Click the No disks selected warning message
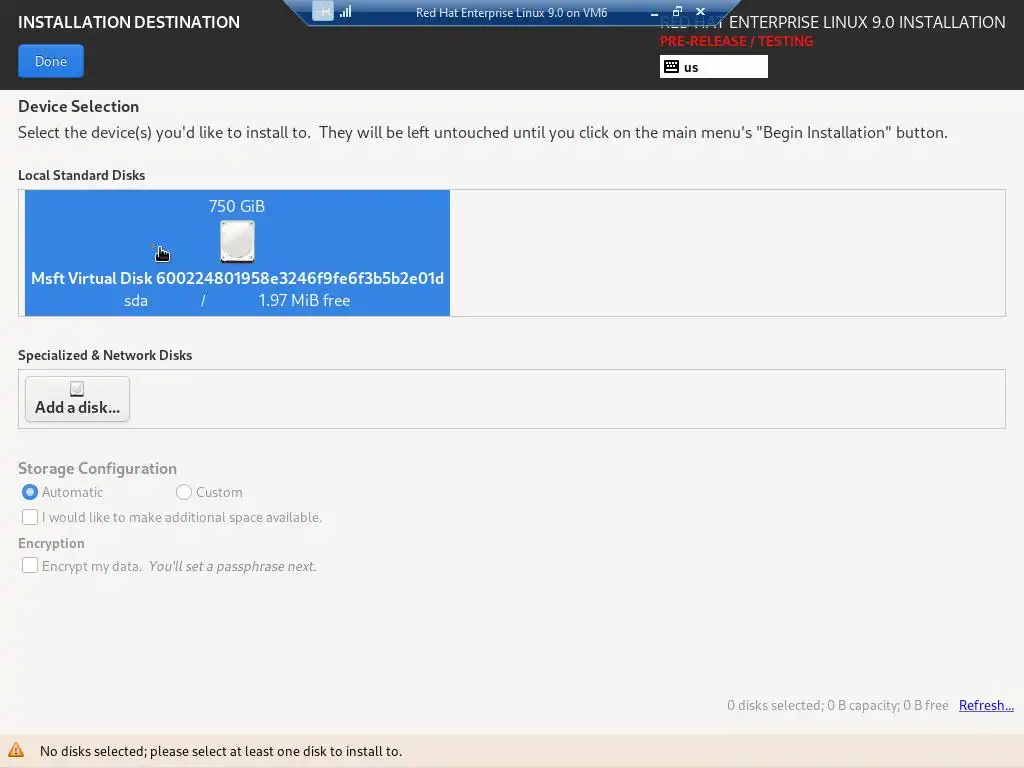Viewport: 1024px width, 768px height. click(221, 751)
